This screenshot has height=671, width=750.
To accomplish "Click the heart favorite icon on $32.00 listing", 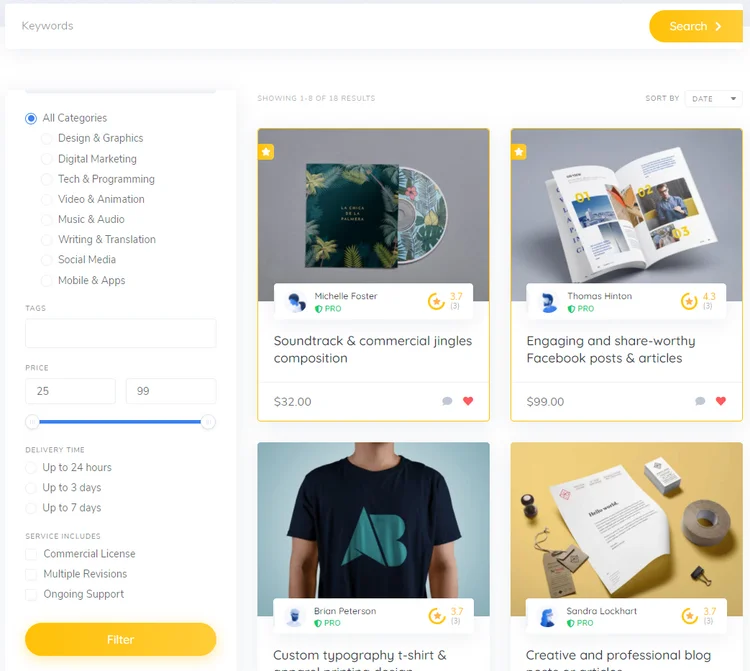I will click(468, 401).
